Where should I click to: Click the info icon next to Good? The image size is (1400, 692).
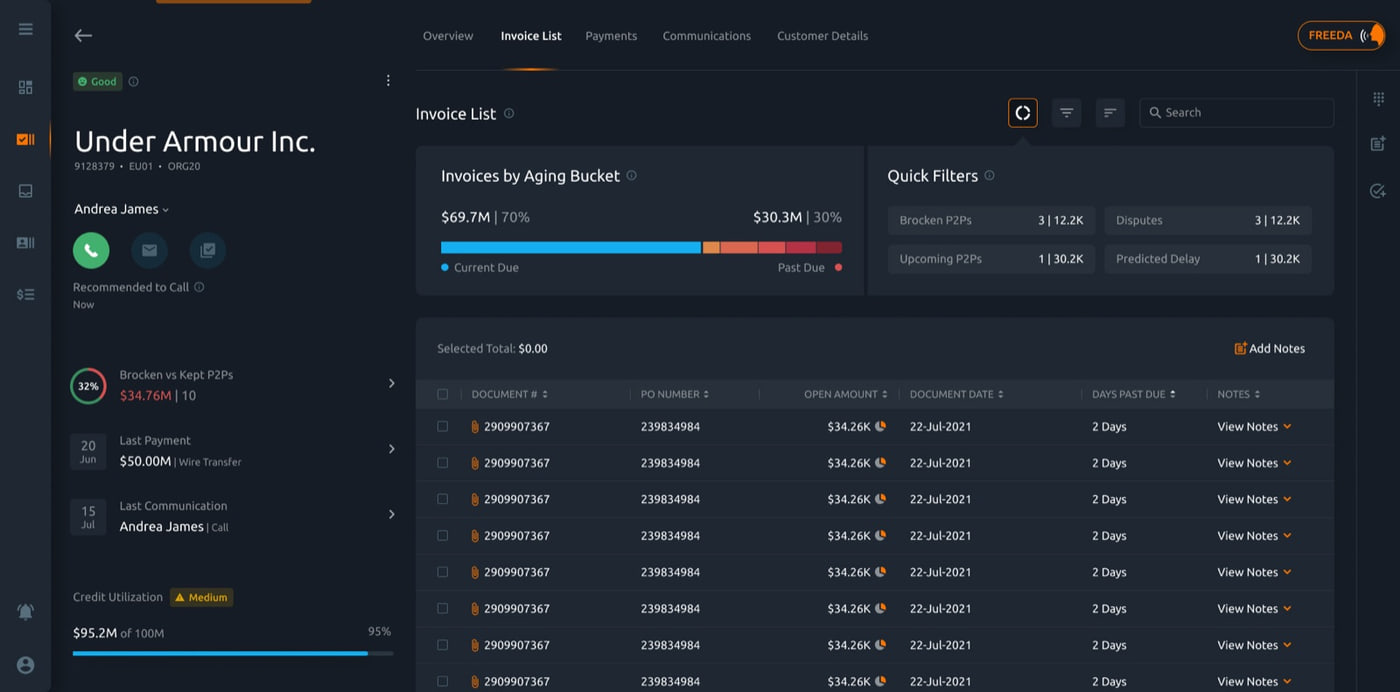134,82
